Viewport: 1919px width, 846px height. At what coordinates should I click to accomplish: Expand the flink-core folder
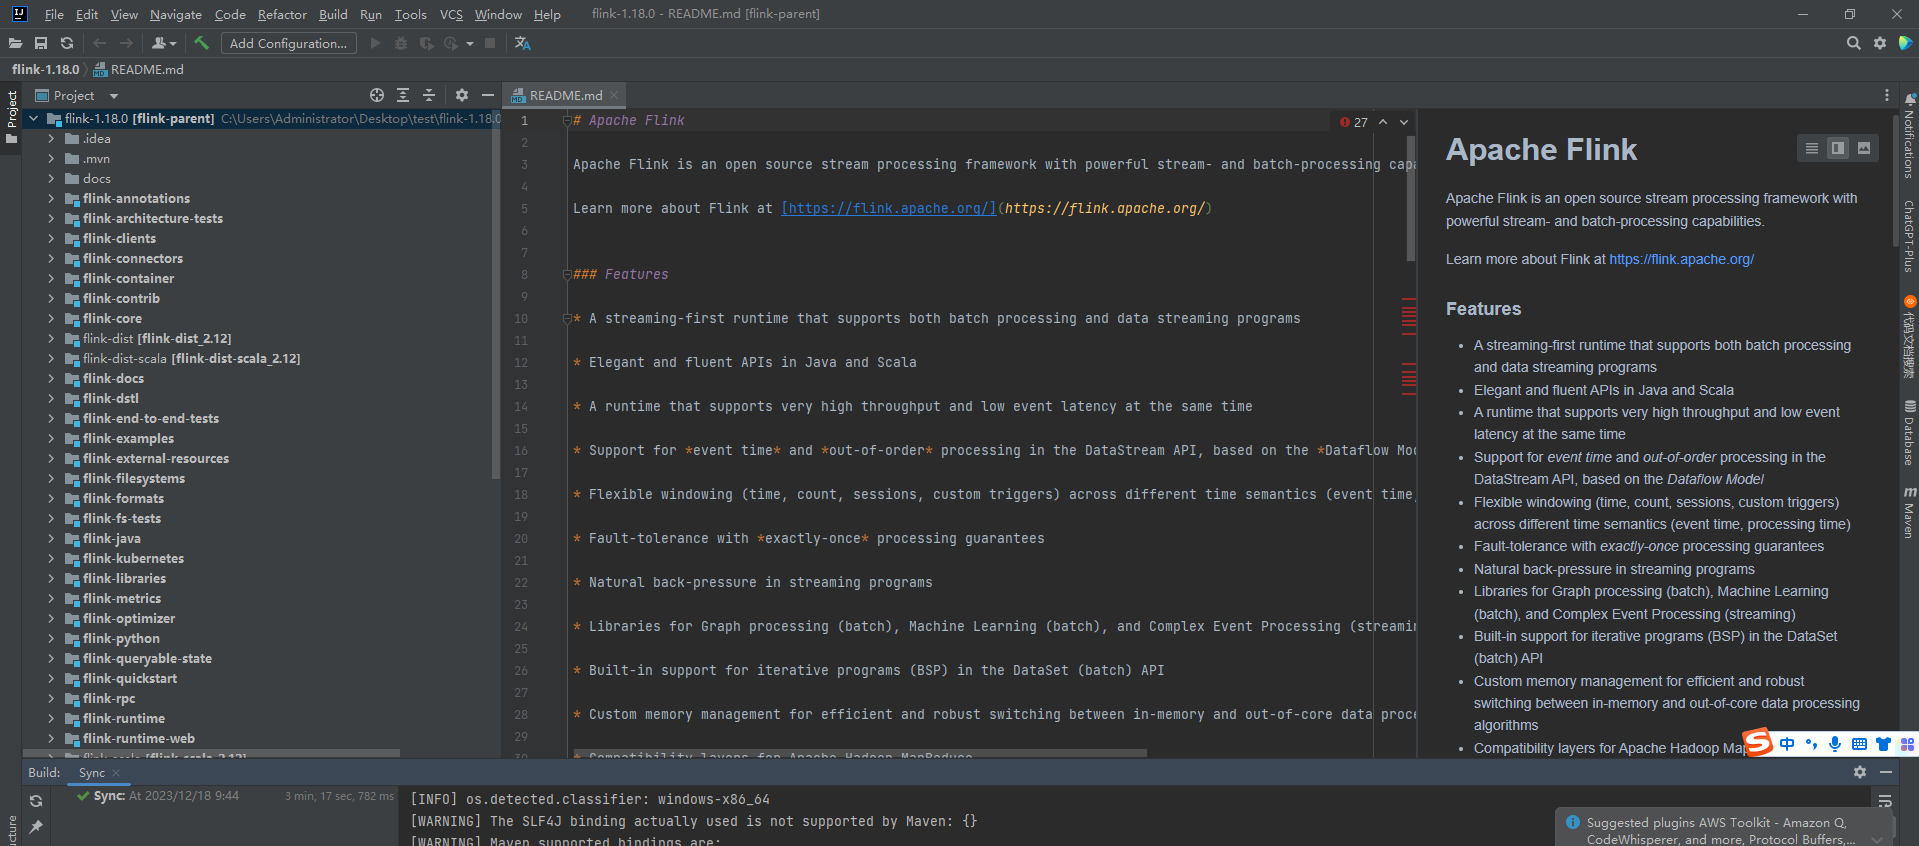pos(51,319)
